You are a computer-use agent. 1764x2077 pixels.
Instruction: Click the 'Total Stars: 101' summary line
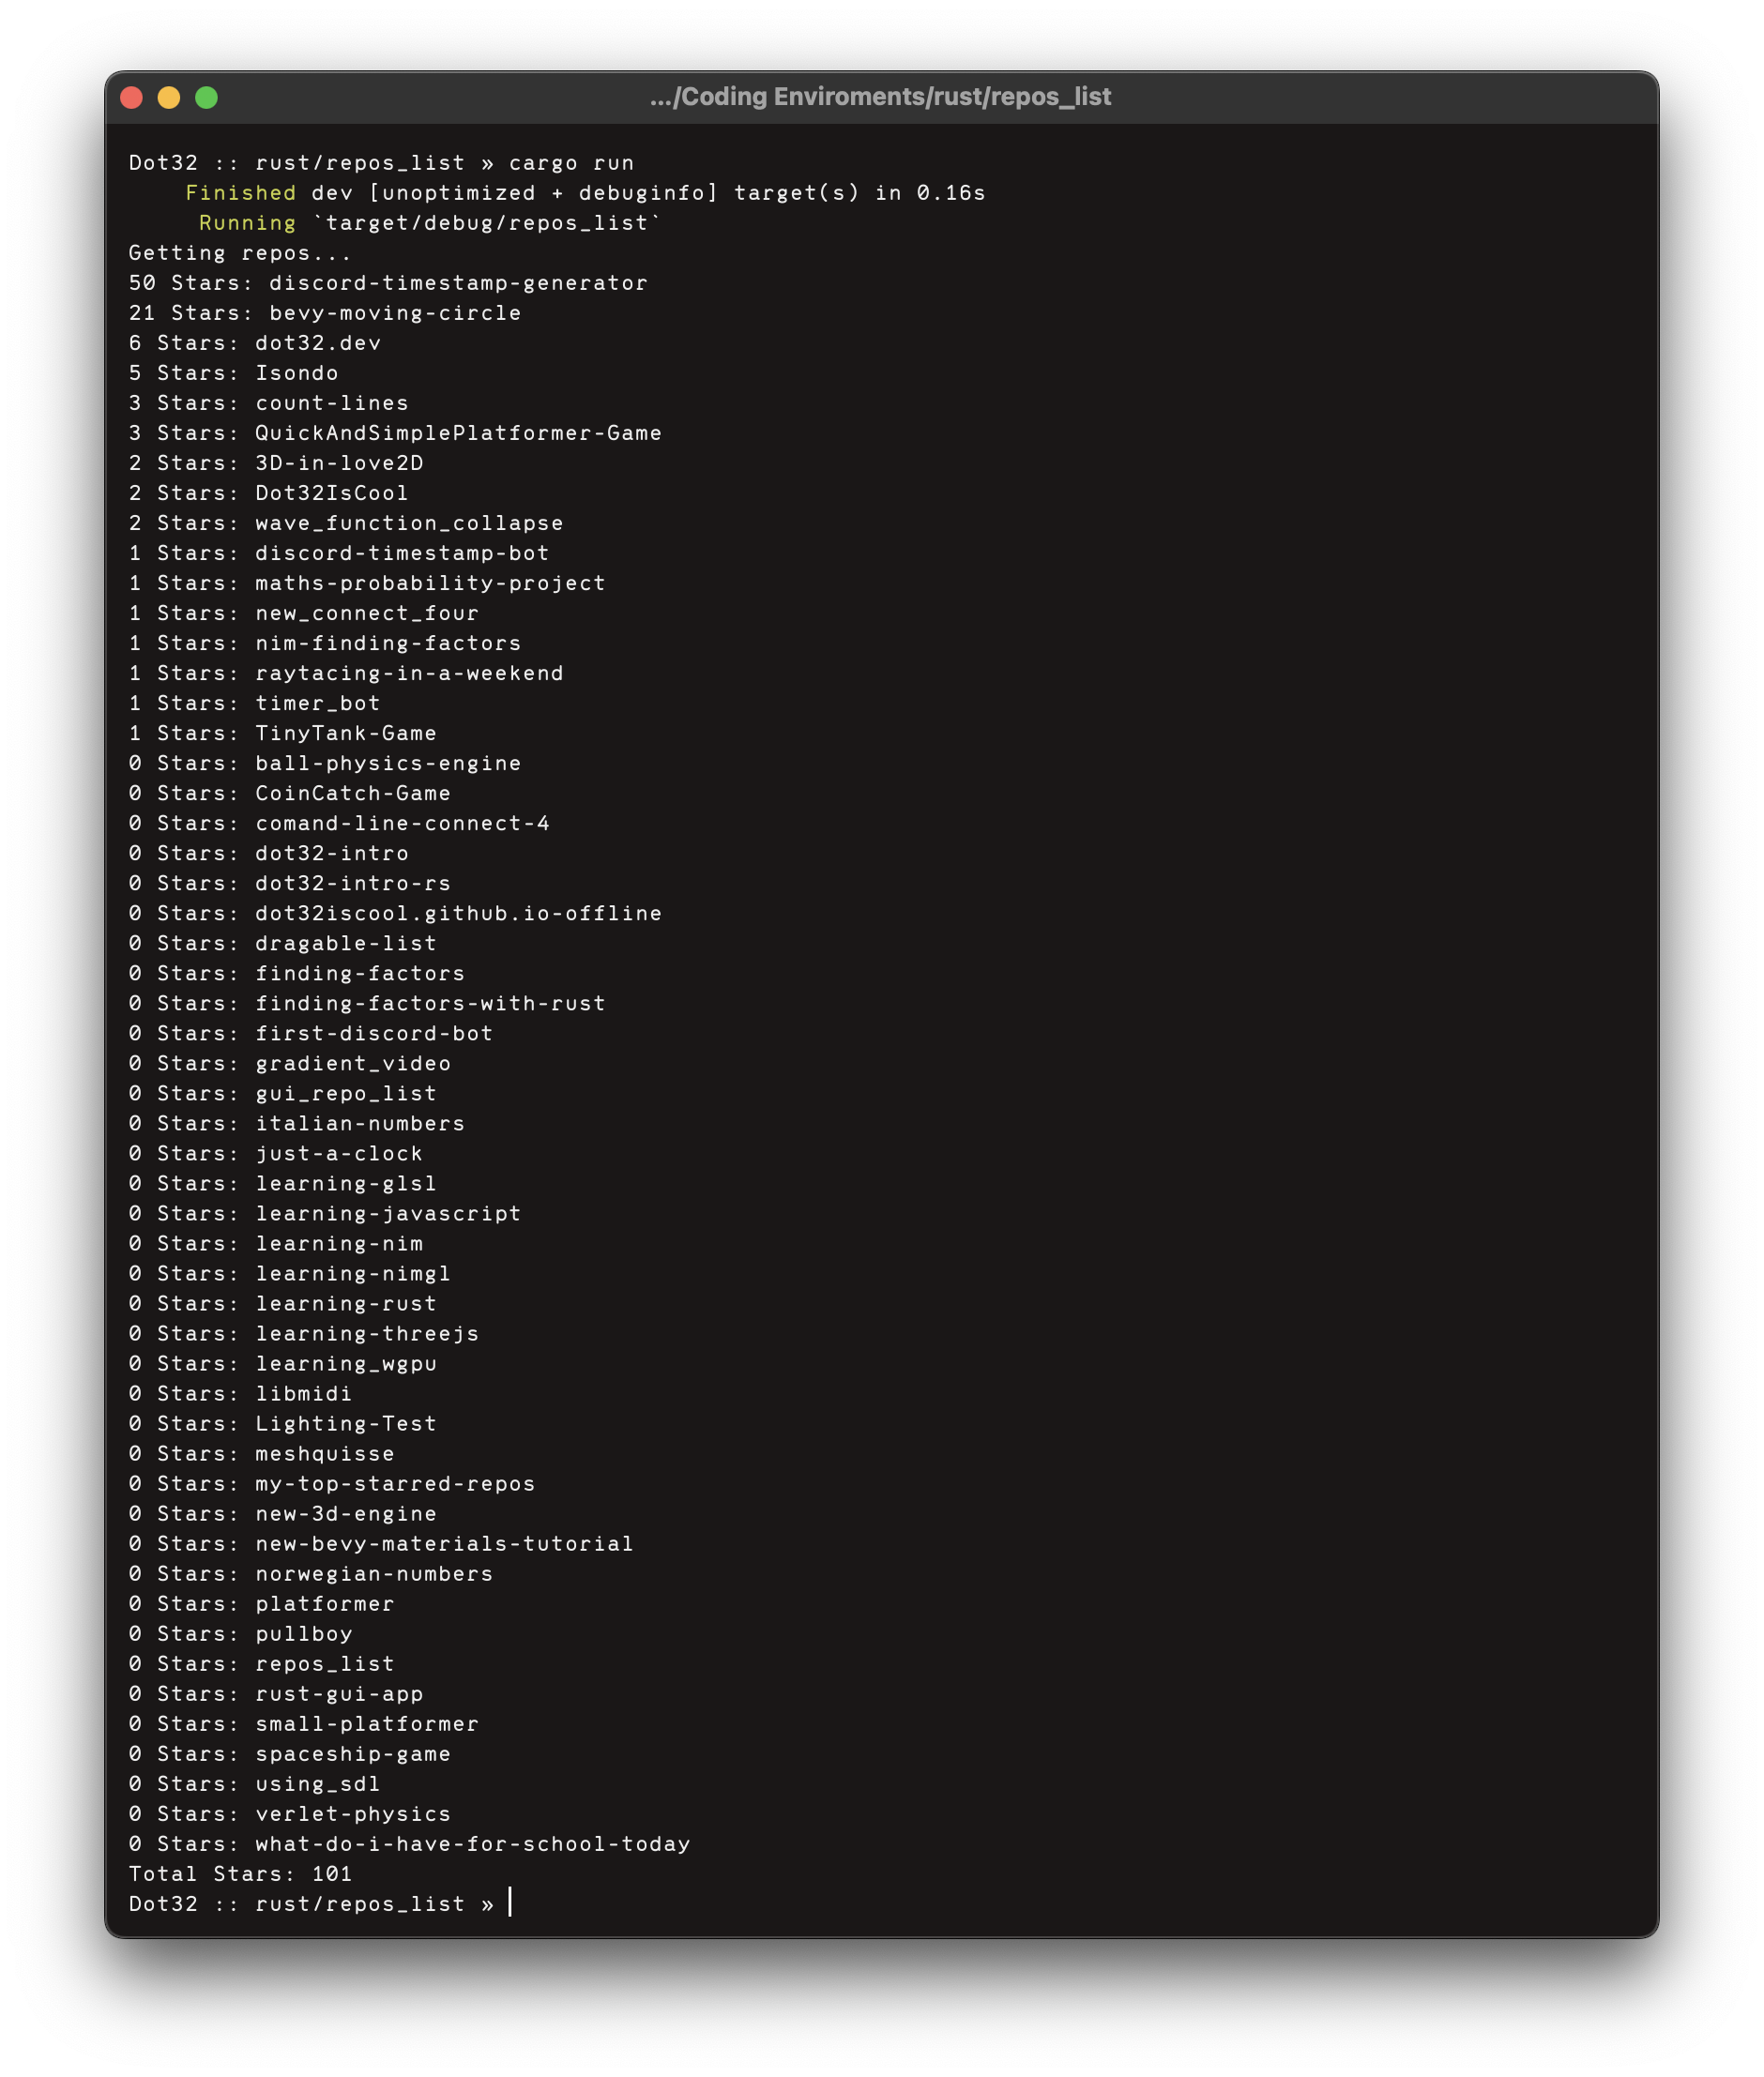[240, 1873]
